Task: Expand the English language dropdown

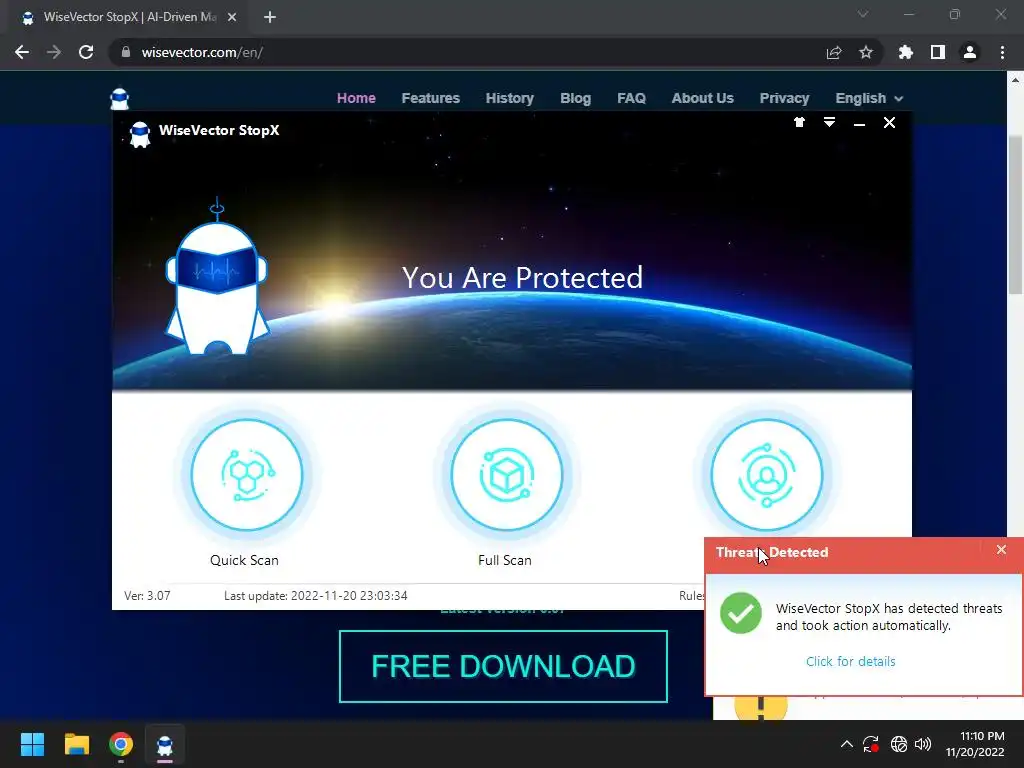Action: click(869, 98)
